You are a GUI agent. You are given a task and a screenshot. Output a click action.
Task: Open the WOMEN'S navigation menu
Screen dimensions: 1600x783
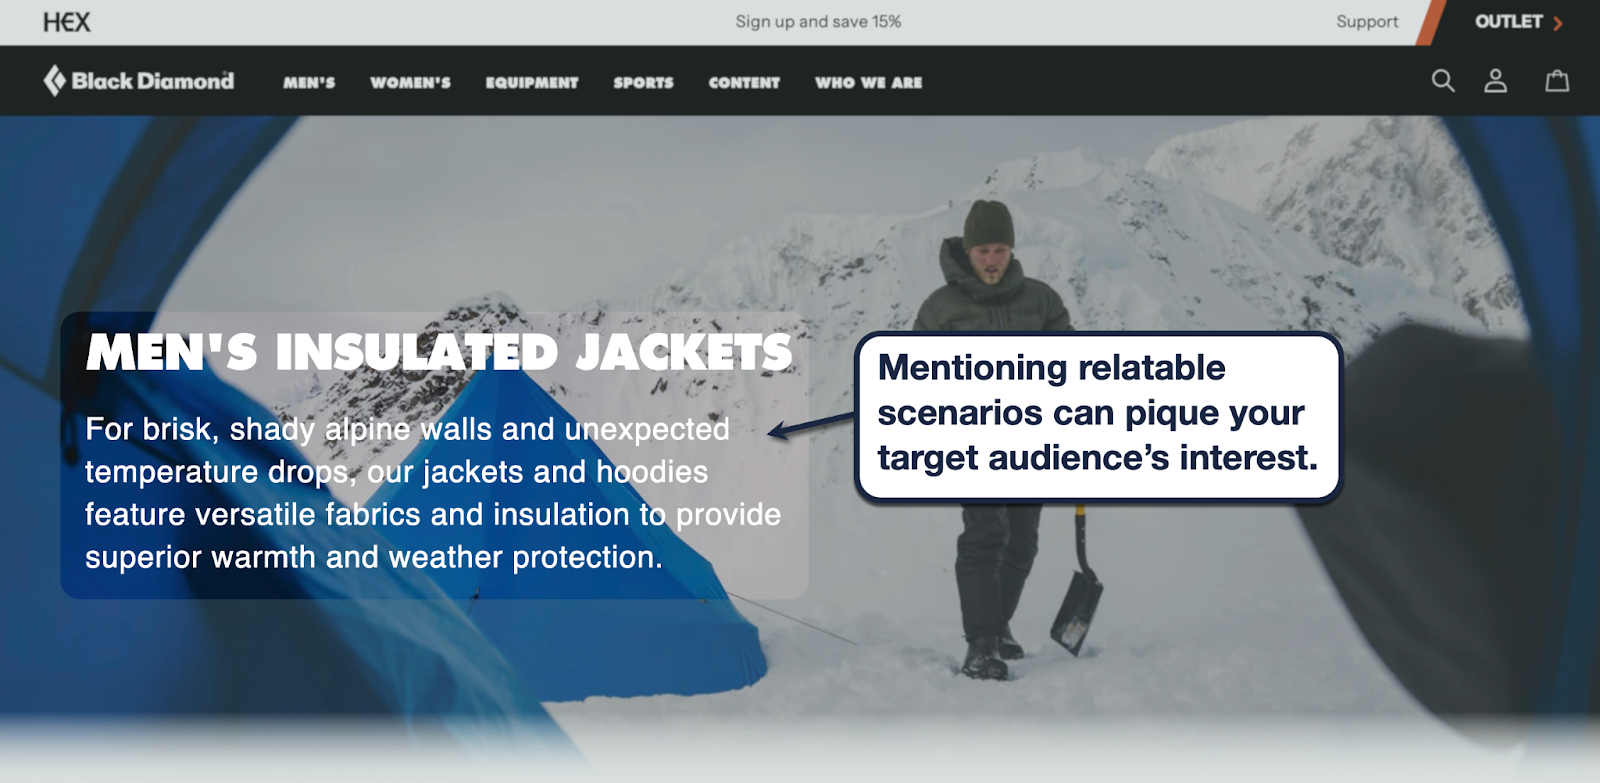pyautogui.click(x=410, y=83)
